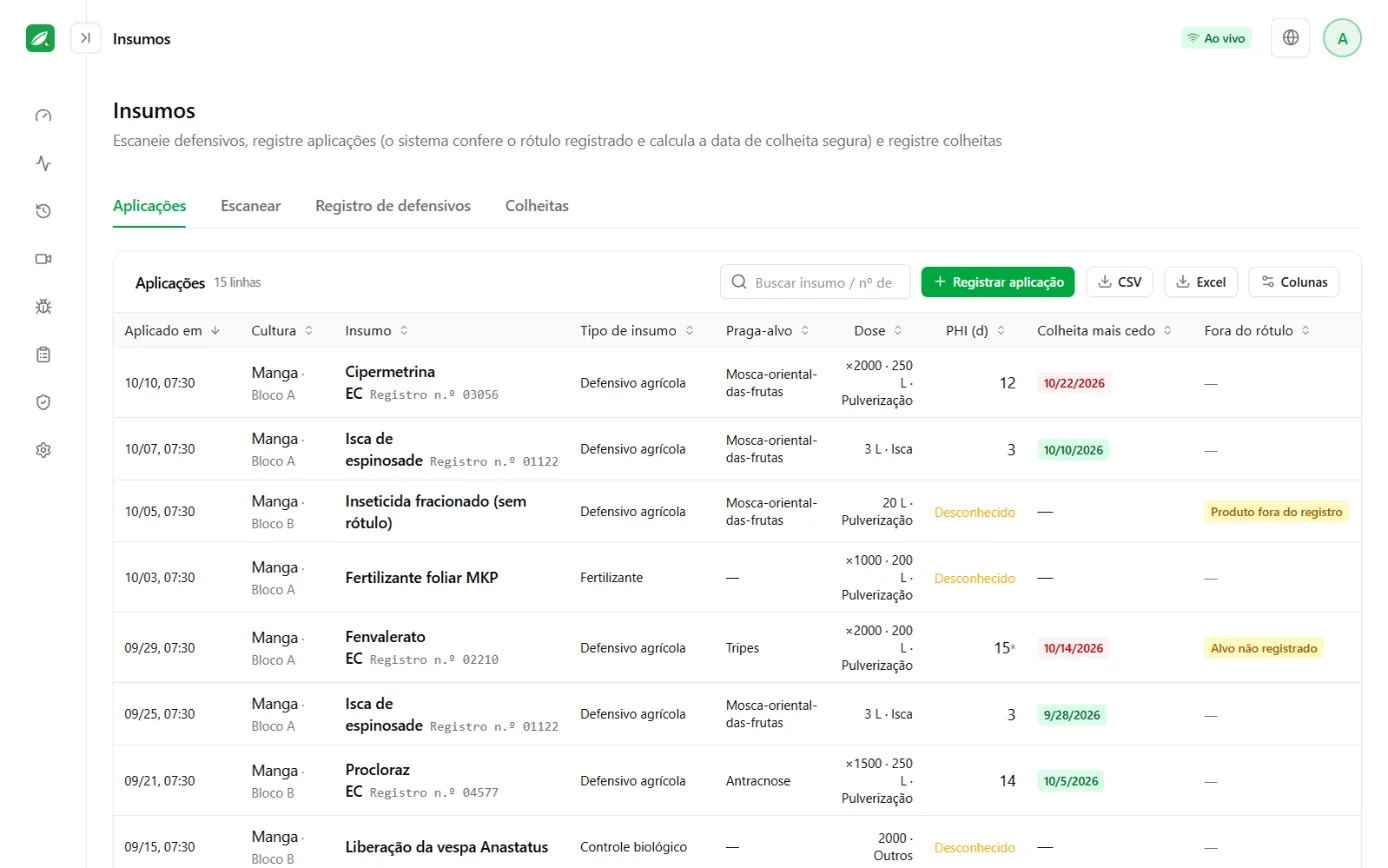Click the Registrar aplicação button

pos(998,282)
